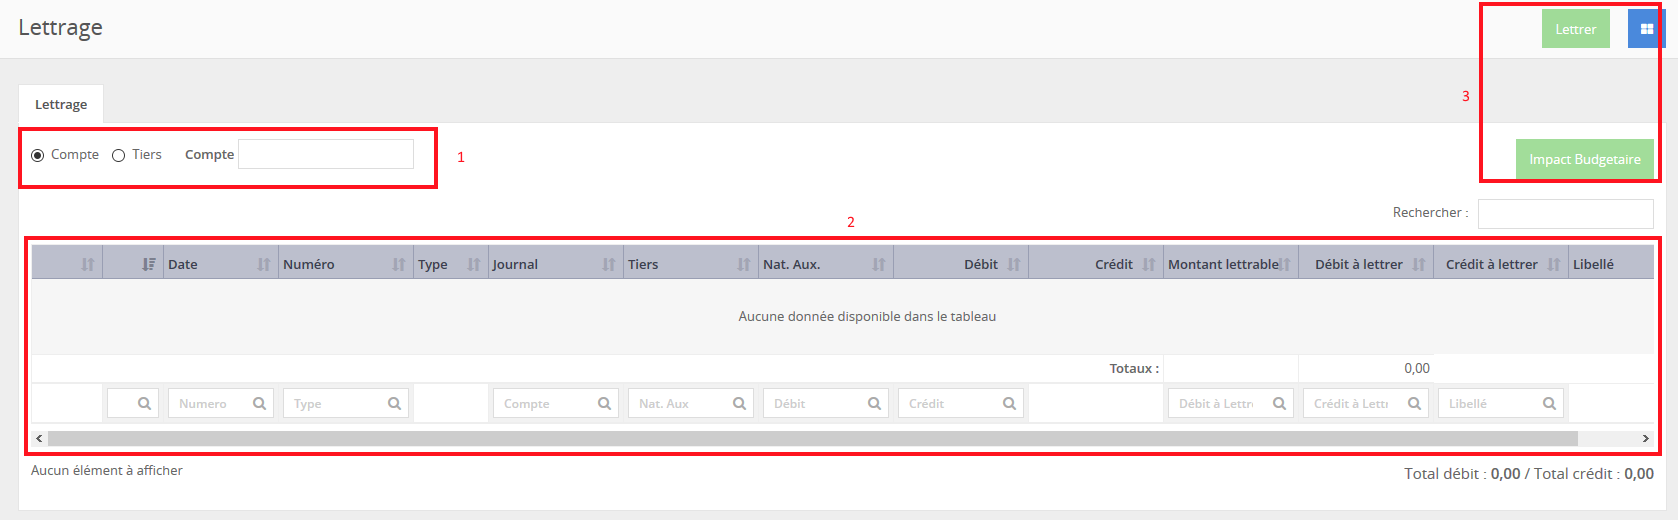This screenshot has height=520, width=1678.
Task: Select the Tiers radio button
Action: [x=119, y=155]
